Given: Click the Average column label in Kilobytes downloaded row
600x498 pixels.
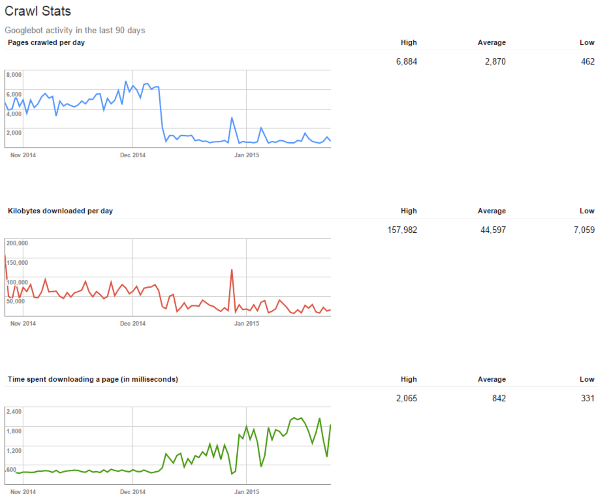Looking at the screenshot, I should coord(492,211).
